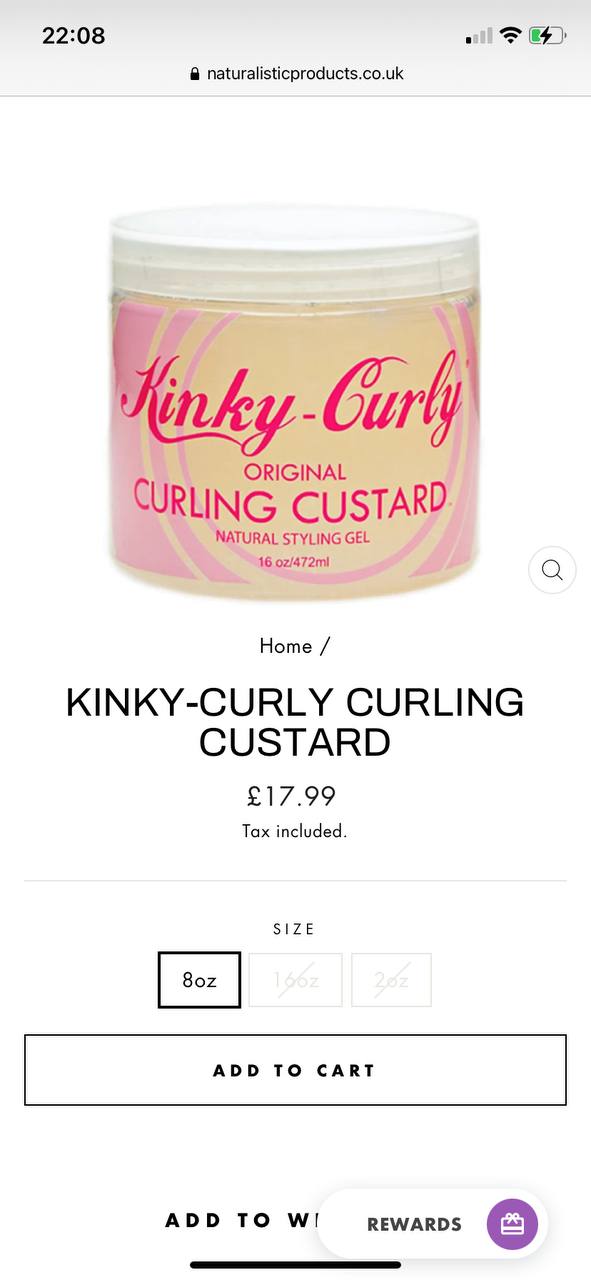Tap the £17.99 price text
The width and height of the screenshot is (591, 1280).
(292, 797)
